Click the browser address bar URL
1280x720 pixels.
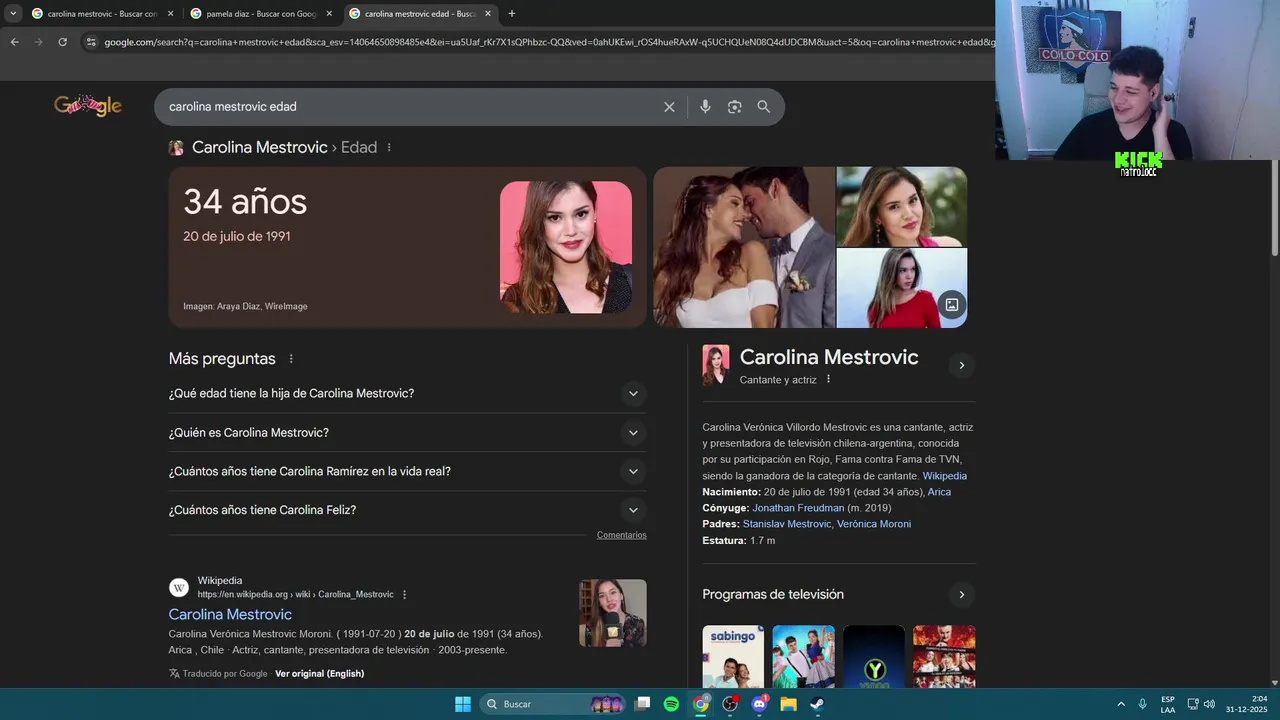(548, 42)
